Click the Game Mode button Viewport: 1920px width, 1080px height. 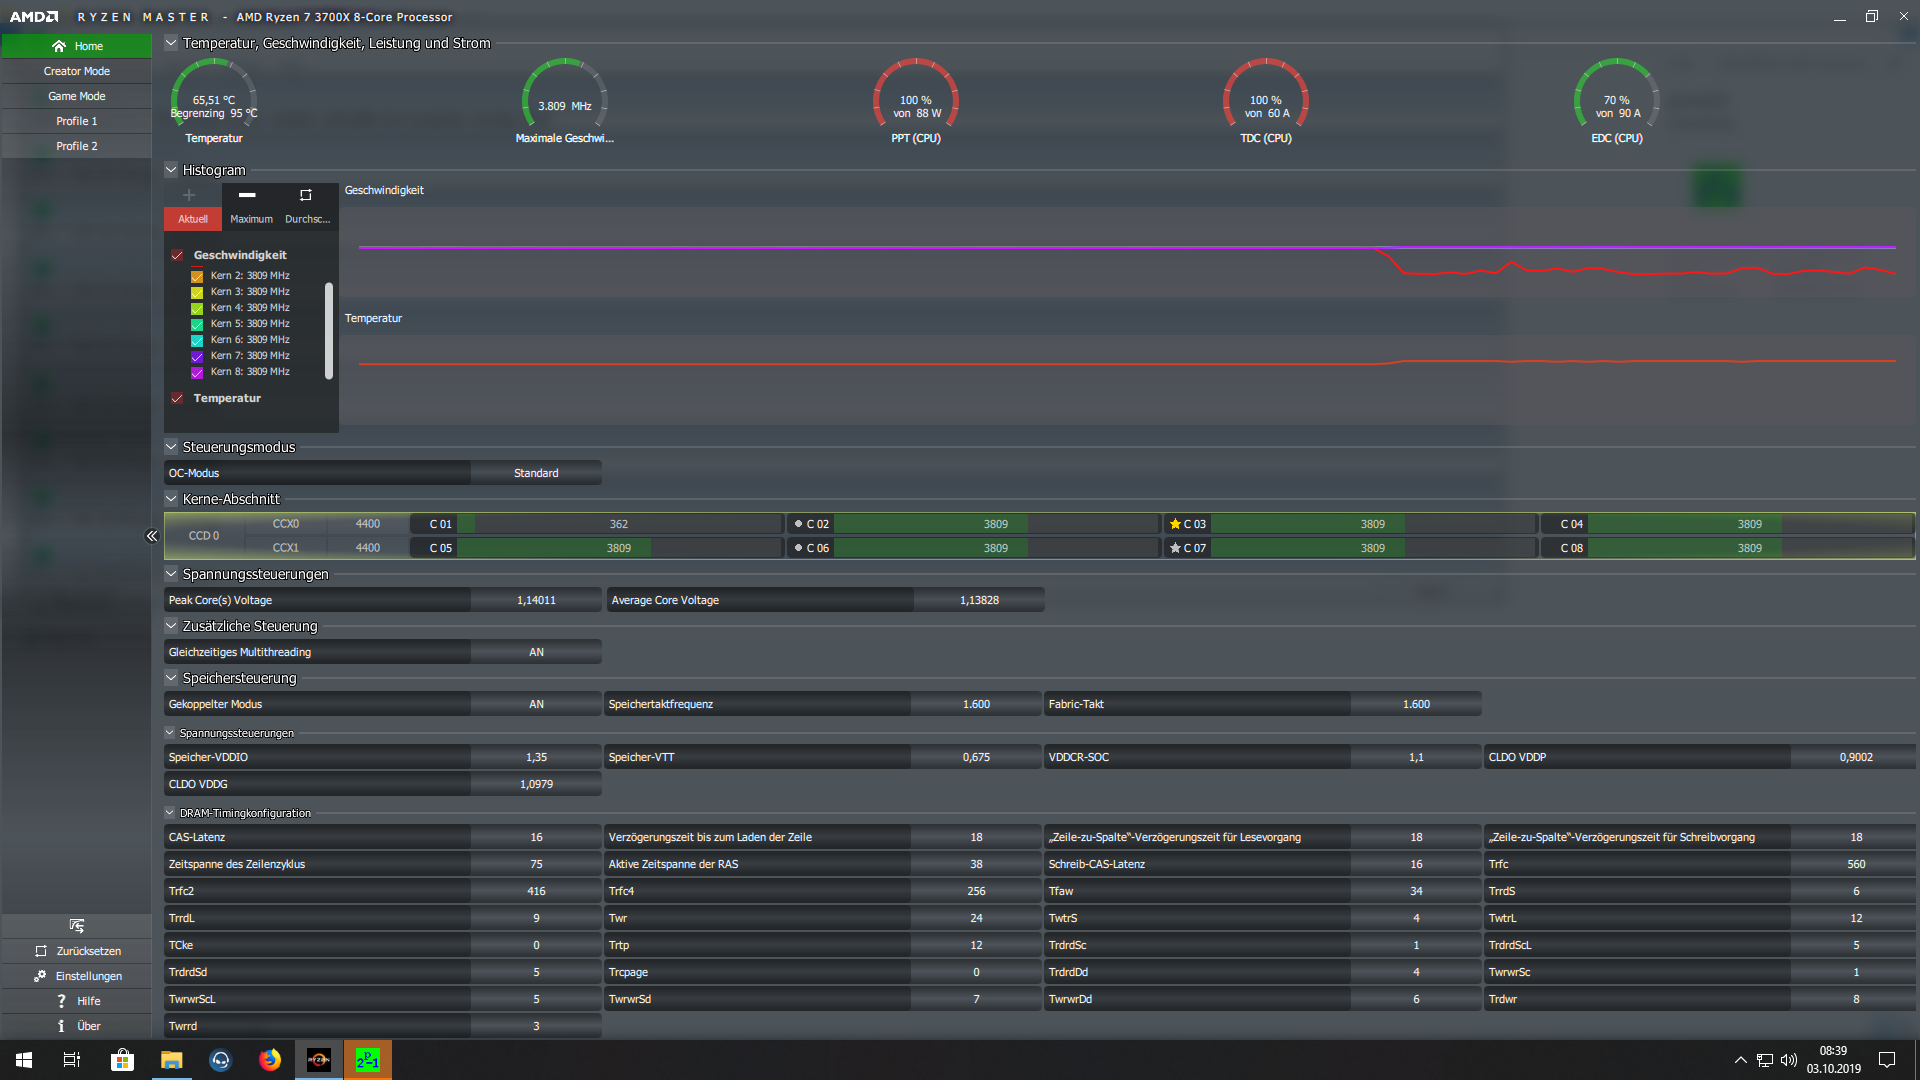tap(77, 96)
